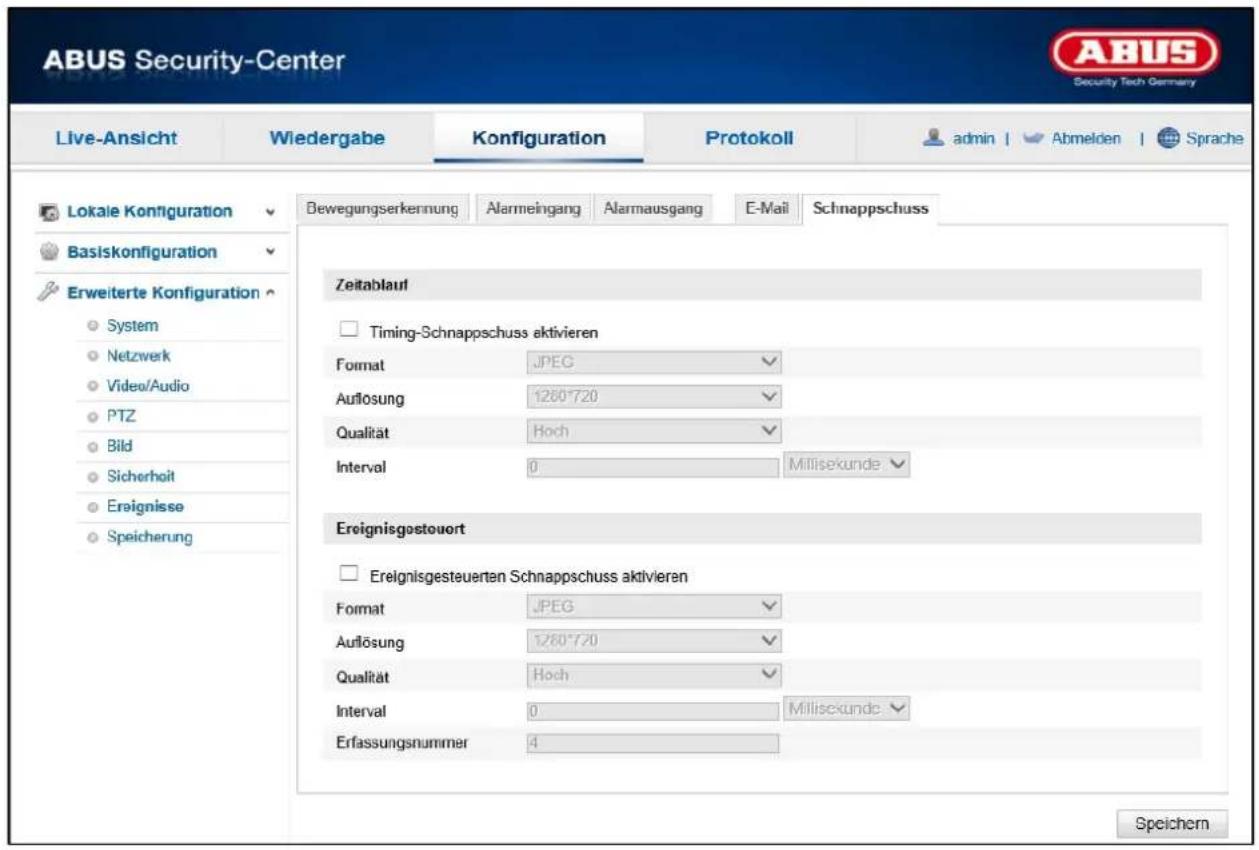
Task: Click the Ereignisgesteuert Interval input field
Action: coord(652,709)
